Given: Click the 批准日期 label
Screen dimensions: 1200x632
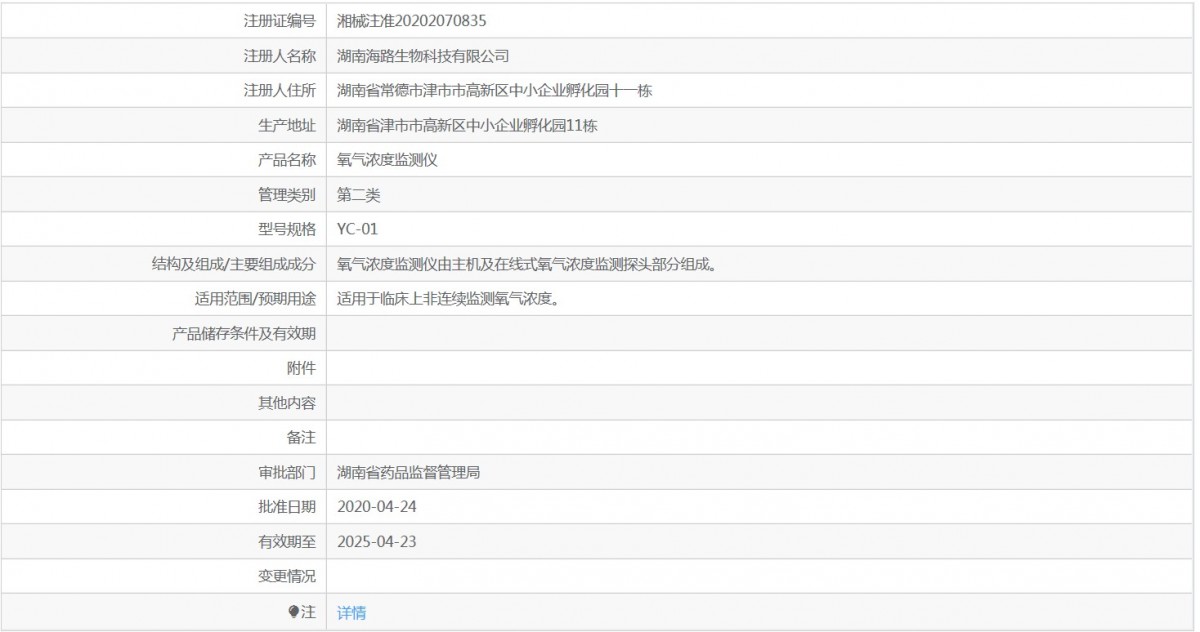Looking at the screenshot, I should (x=286, y=506).
